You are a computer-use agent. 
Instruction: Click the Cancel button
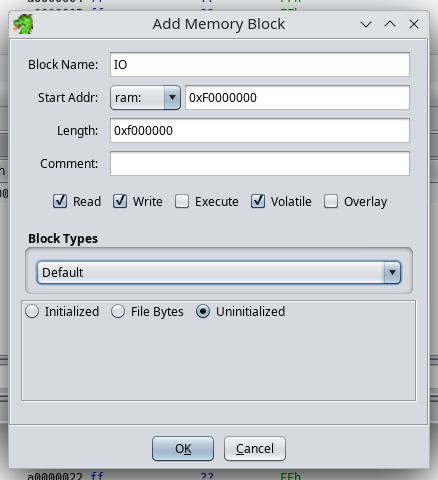[x=255, y=449]
